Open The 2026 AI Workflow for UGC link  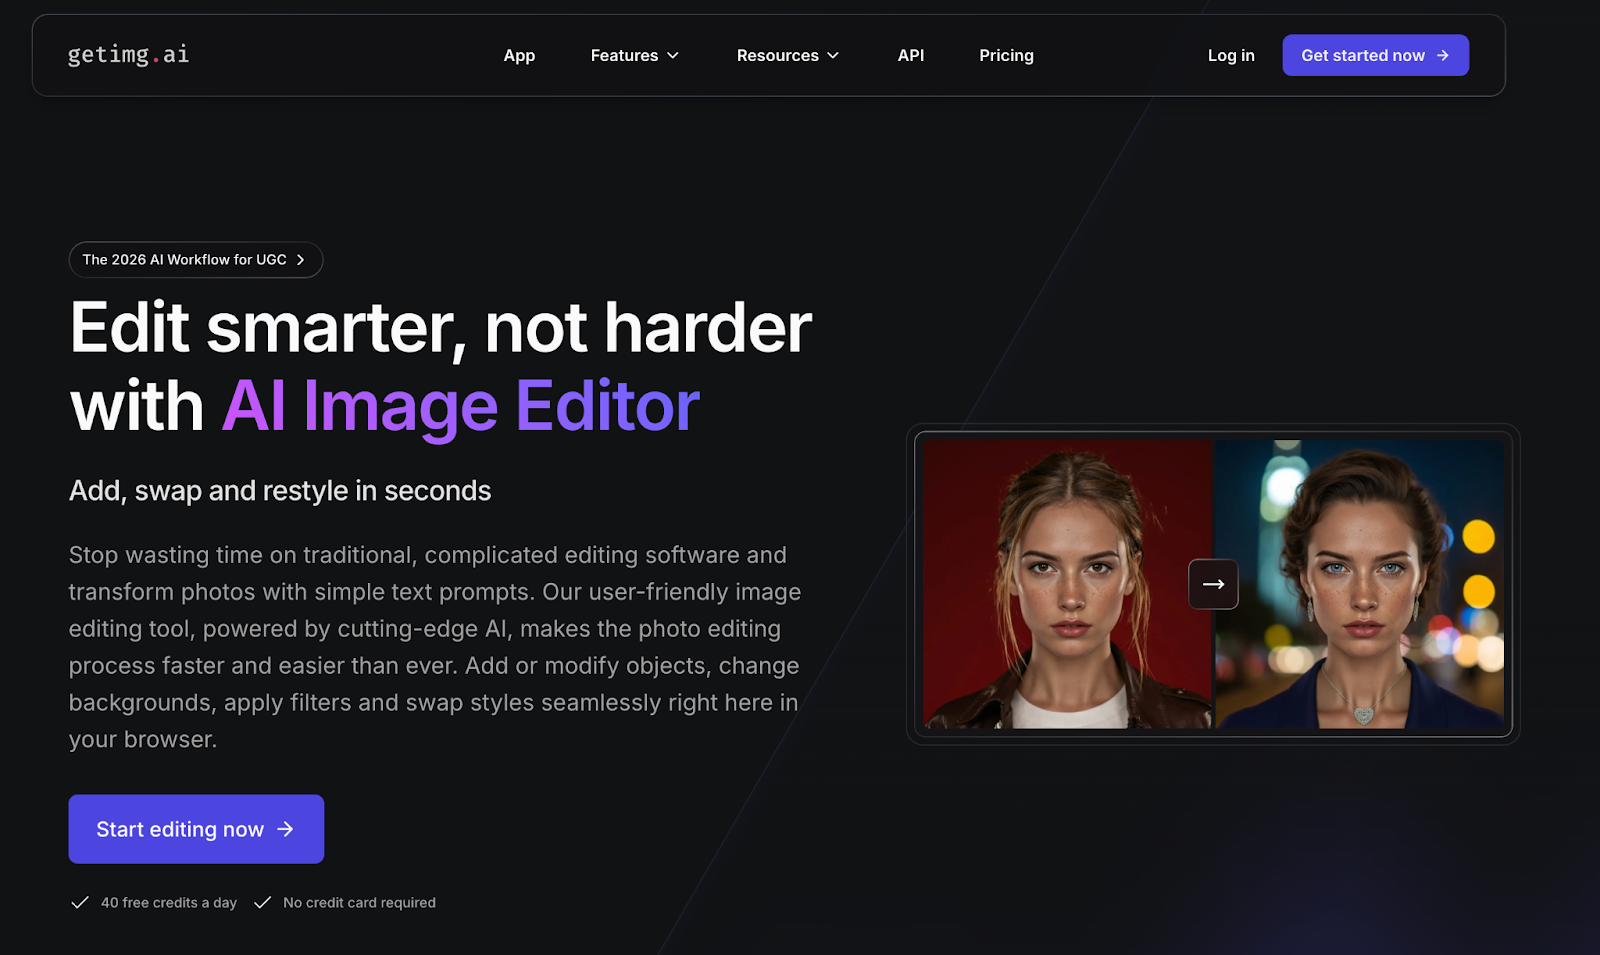(x=185, y=260)
